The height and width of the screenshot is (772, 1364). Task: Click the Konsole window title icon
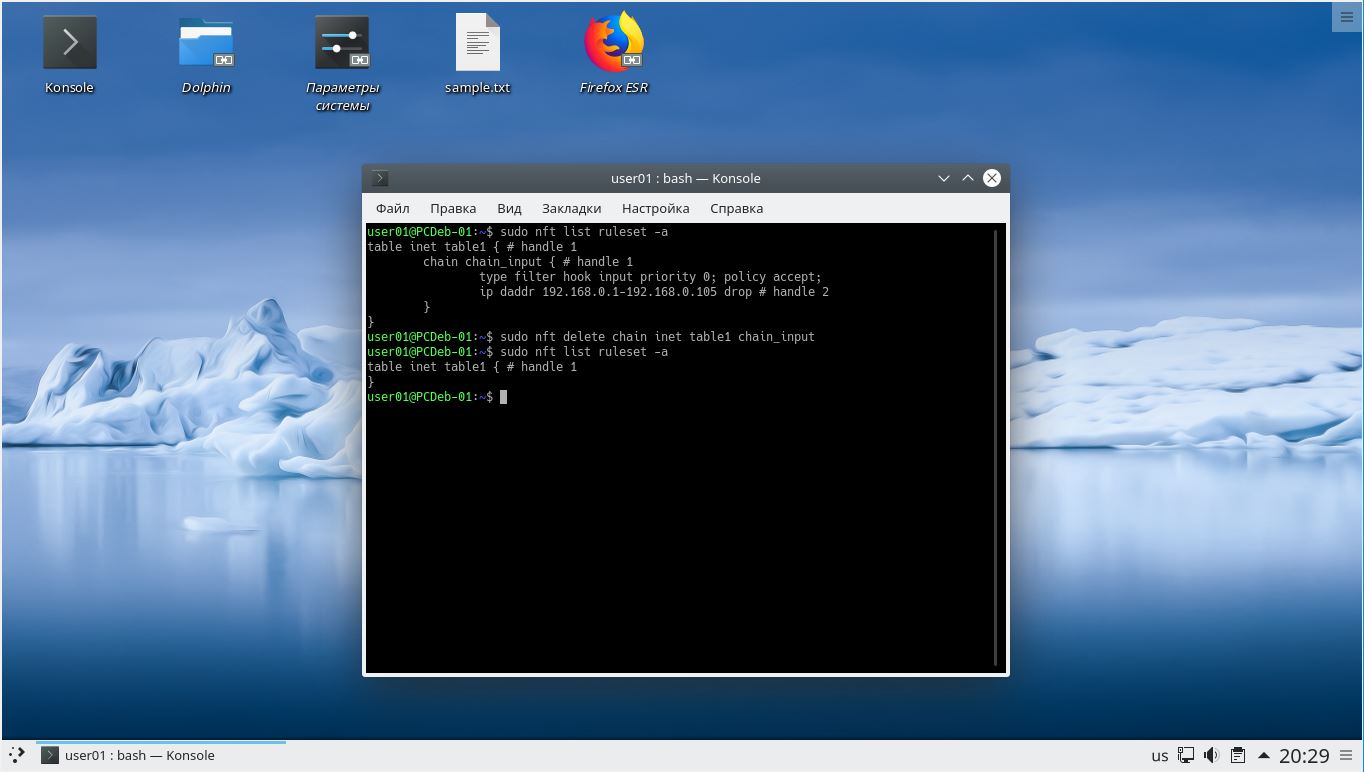pyautogui.click(x=380, y=178)
